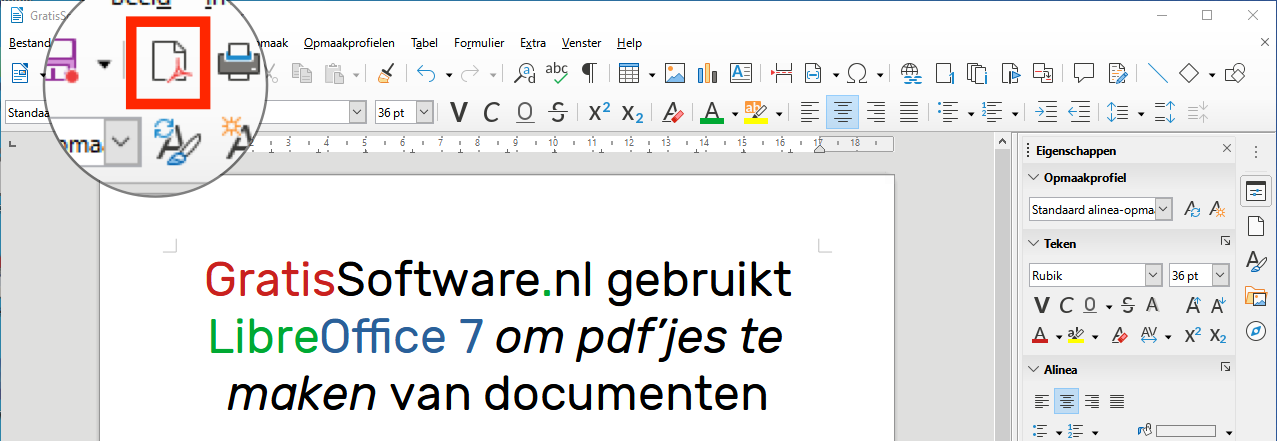The image size is (1277, 441).
Task: Open more options for the Alinea section
Action: tap(1226, 369)
